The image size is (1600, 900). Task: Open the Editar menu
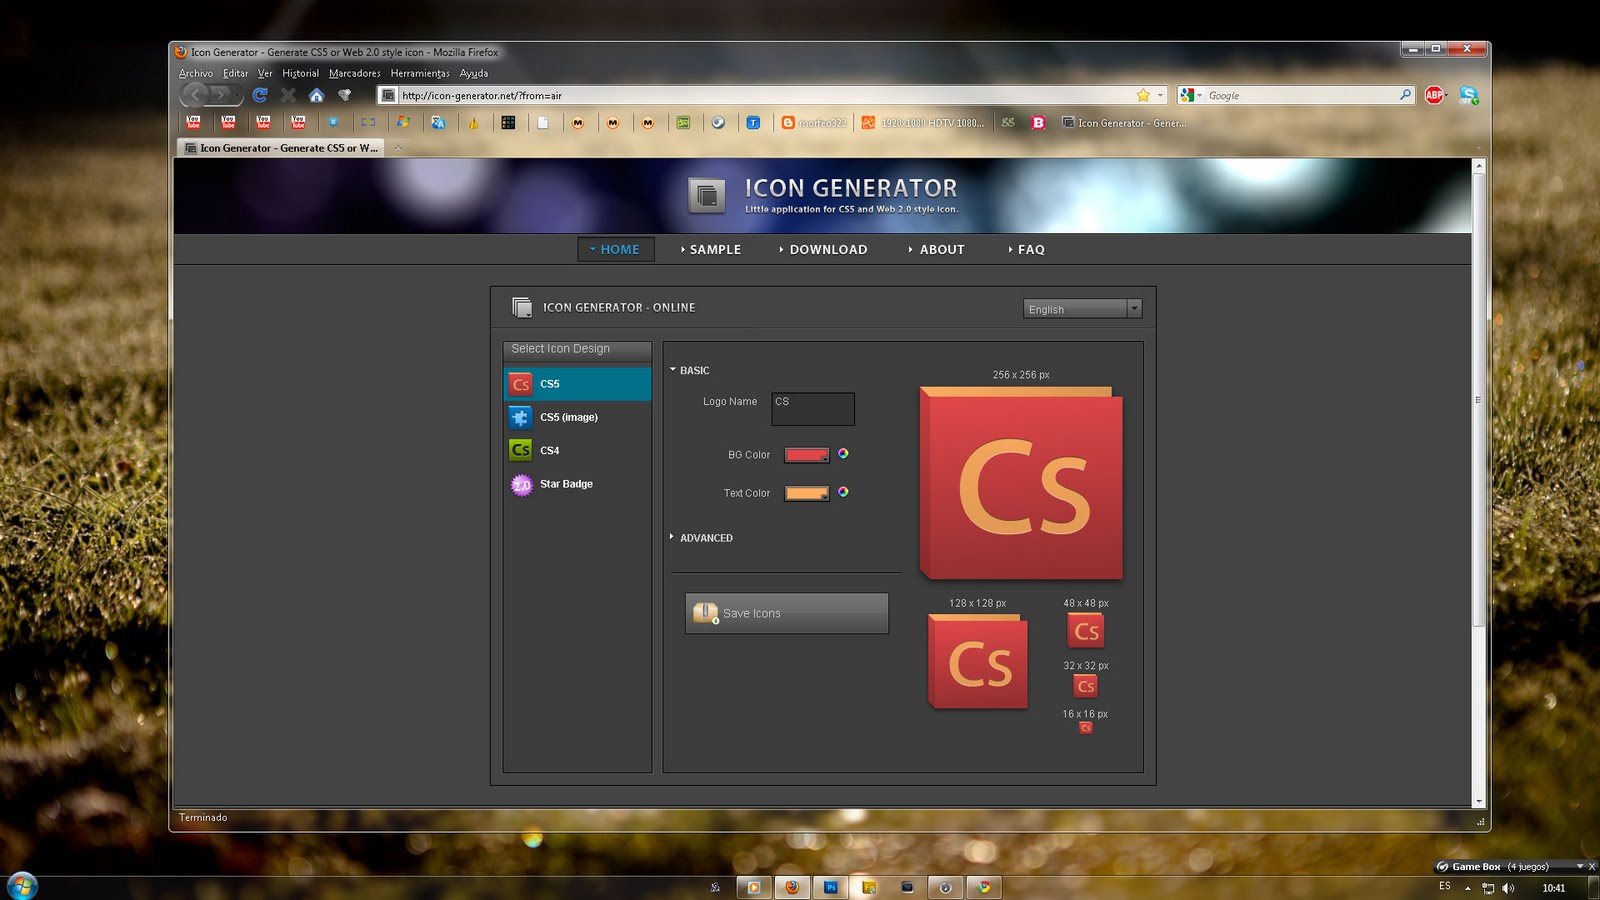[x=236, y=73]
